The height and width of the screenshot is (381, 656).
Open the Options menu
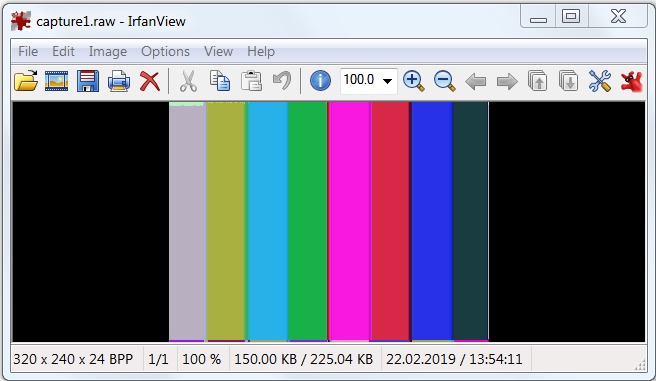(x=165, y=51)
